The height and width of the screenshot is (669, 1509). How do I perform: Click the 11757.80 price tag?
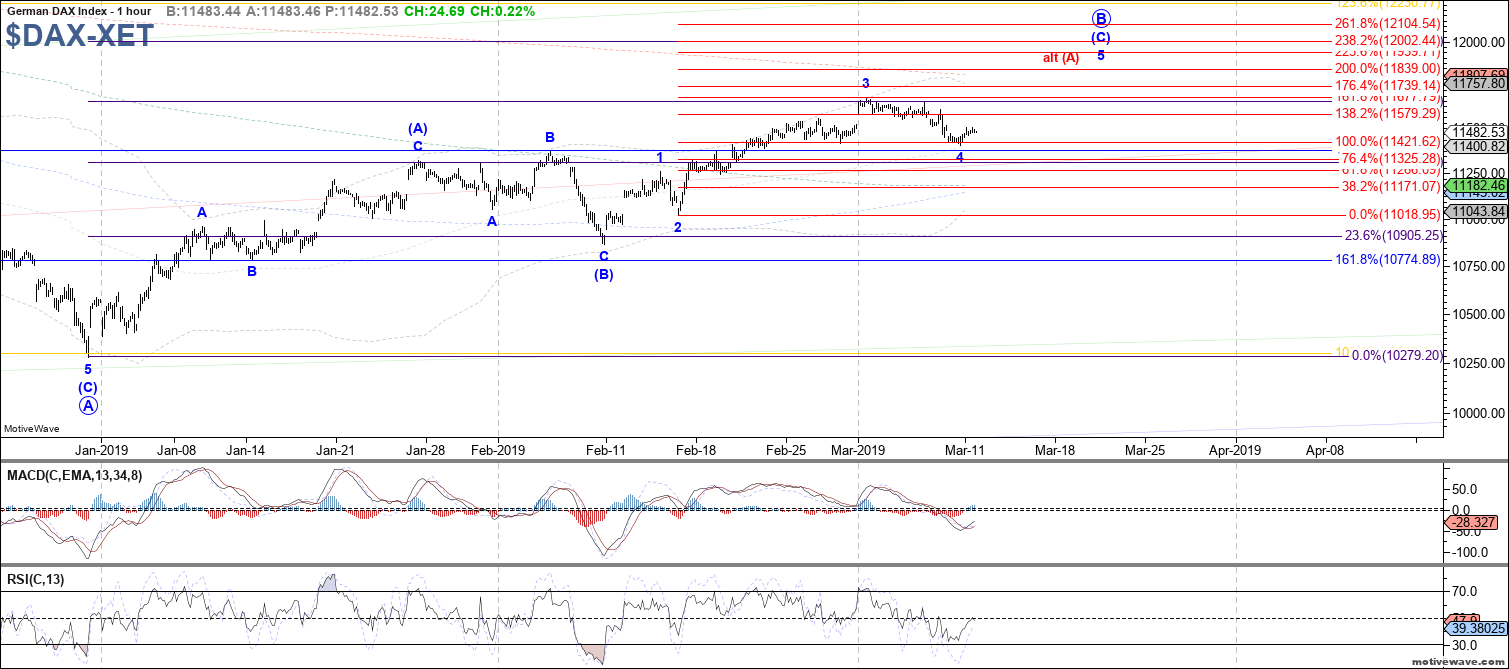click(x=1476, y=84)
